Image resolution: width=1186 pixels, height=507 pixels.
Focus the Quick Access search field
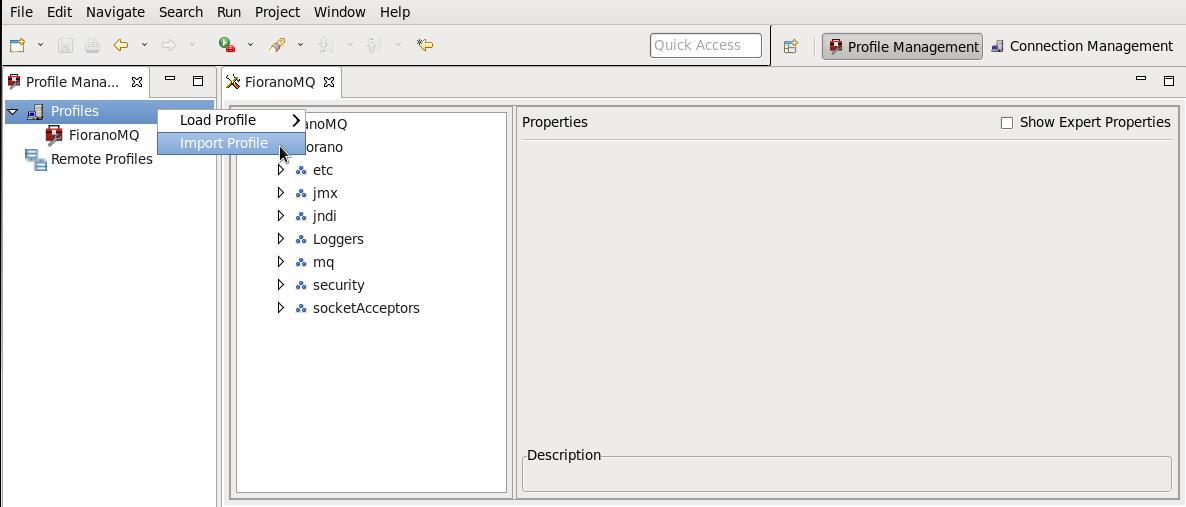point(706,45)
